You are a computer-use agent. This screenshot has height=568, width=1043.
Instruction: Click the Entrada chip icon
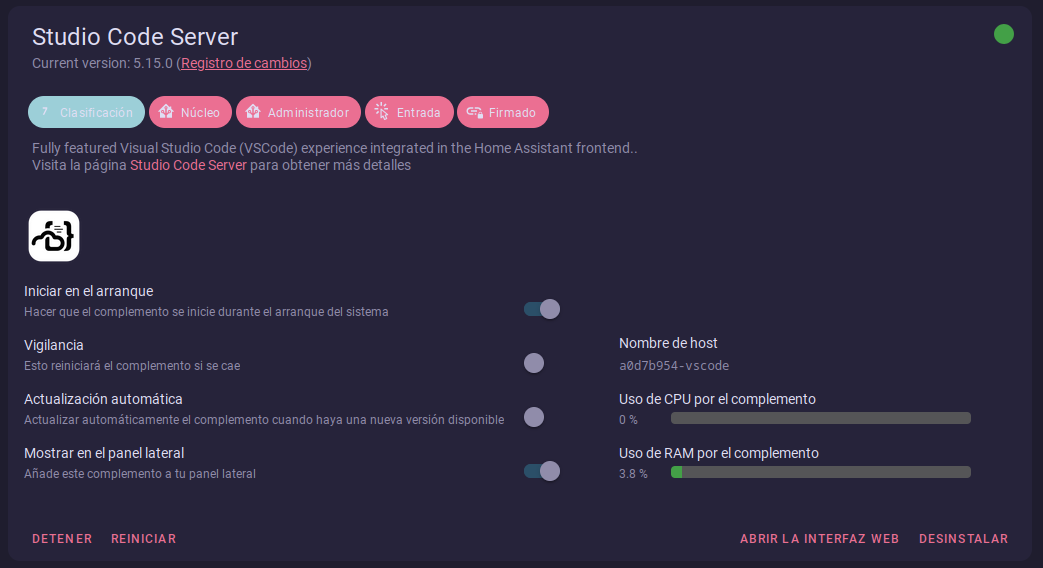pos(382,113)
